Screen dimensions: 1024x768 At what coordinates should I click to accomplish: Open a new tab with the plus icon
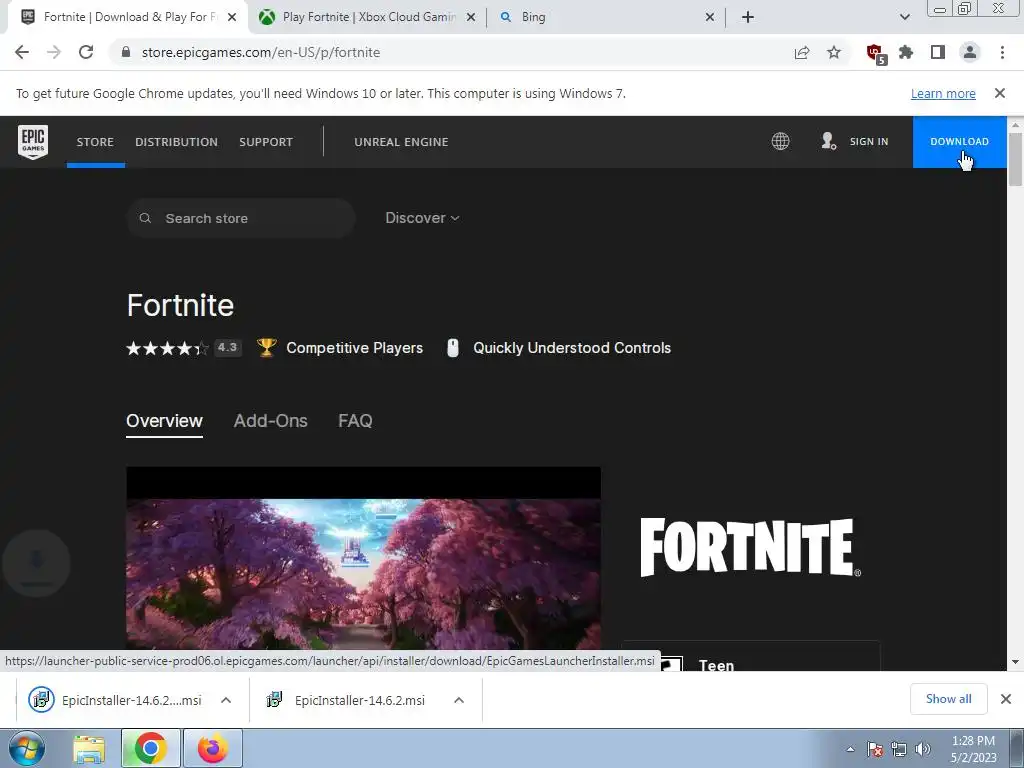[x=748, y=17]
